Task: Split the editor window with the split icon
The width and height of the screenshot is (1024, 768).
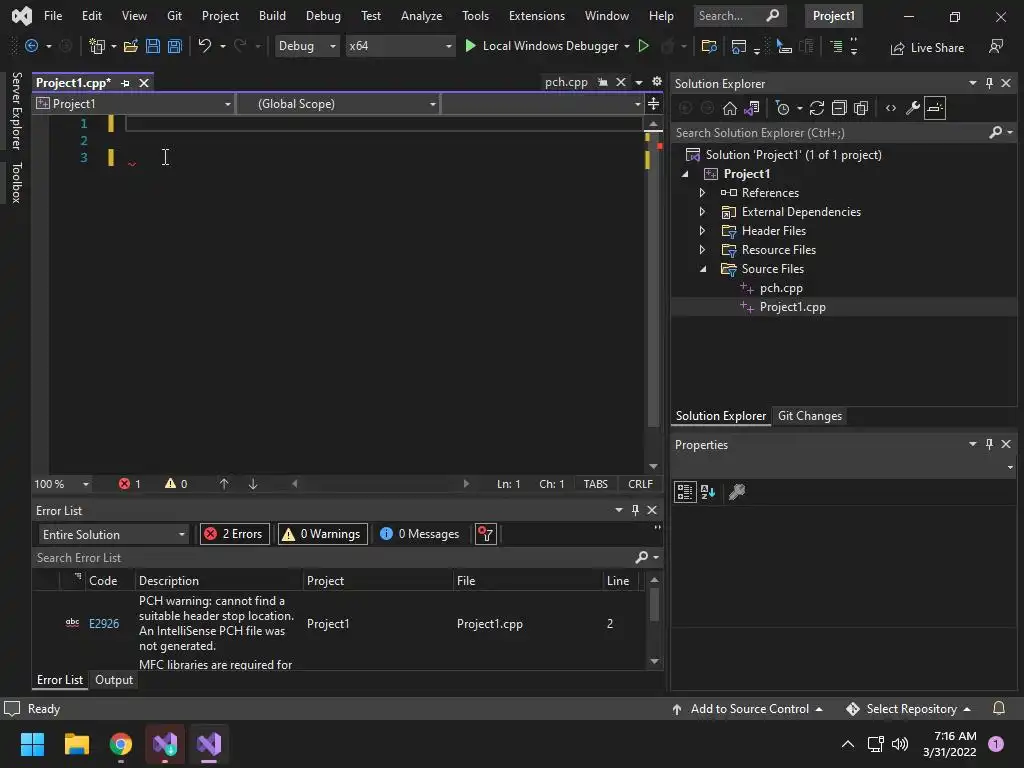Action: (653, 103)
